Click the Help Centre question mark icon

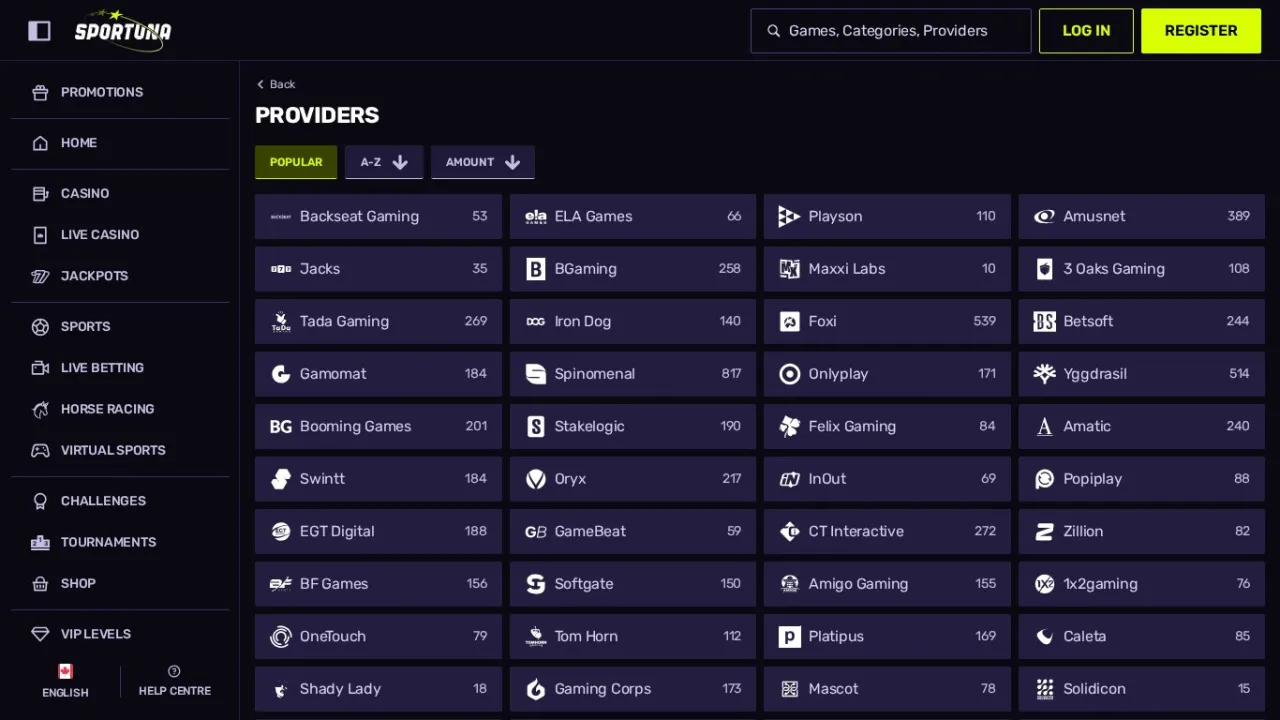pyautogui.click(x=174, y=671)
